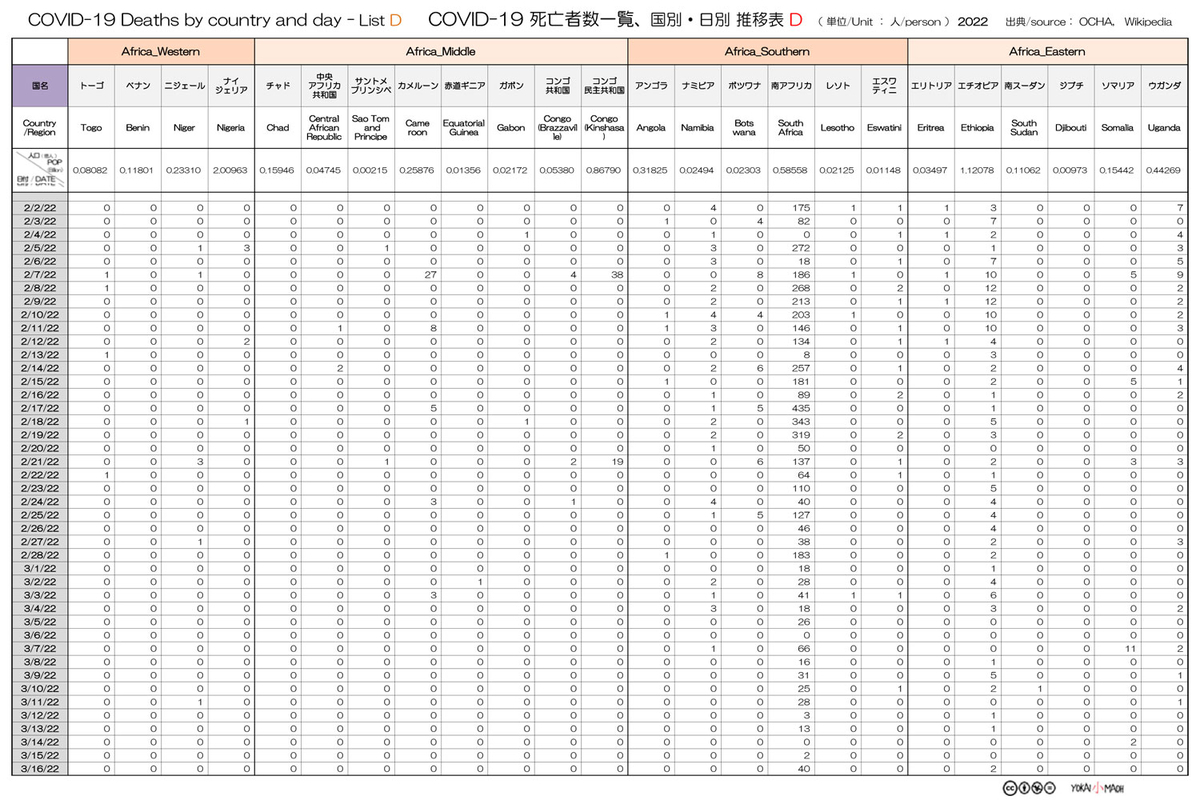Click the Creative Commons CC icon
Viewport: 1200px width, 804px height.
coord(1011,786)
